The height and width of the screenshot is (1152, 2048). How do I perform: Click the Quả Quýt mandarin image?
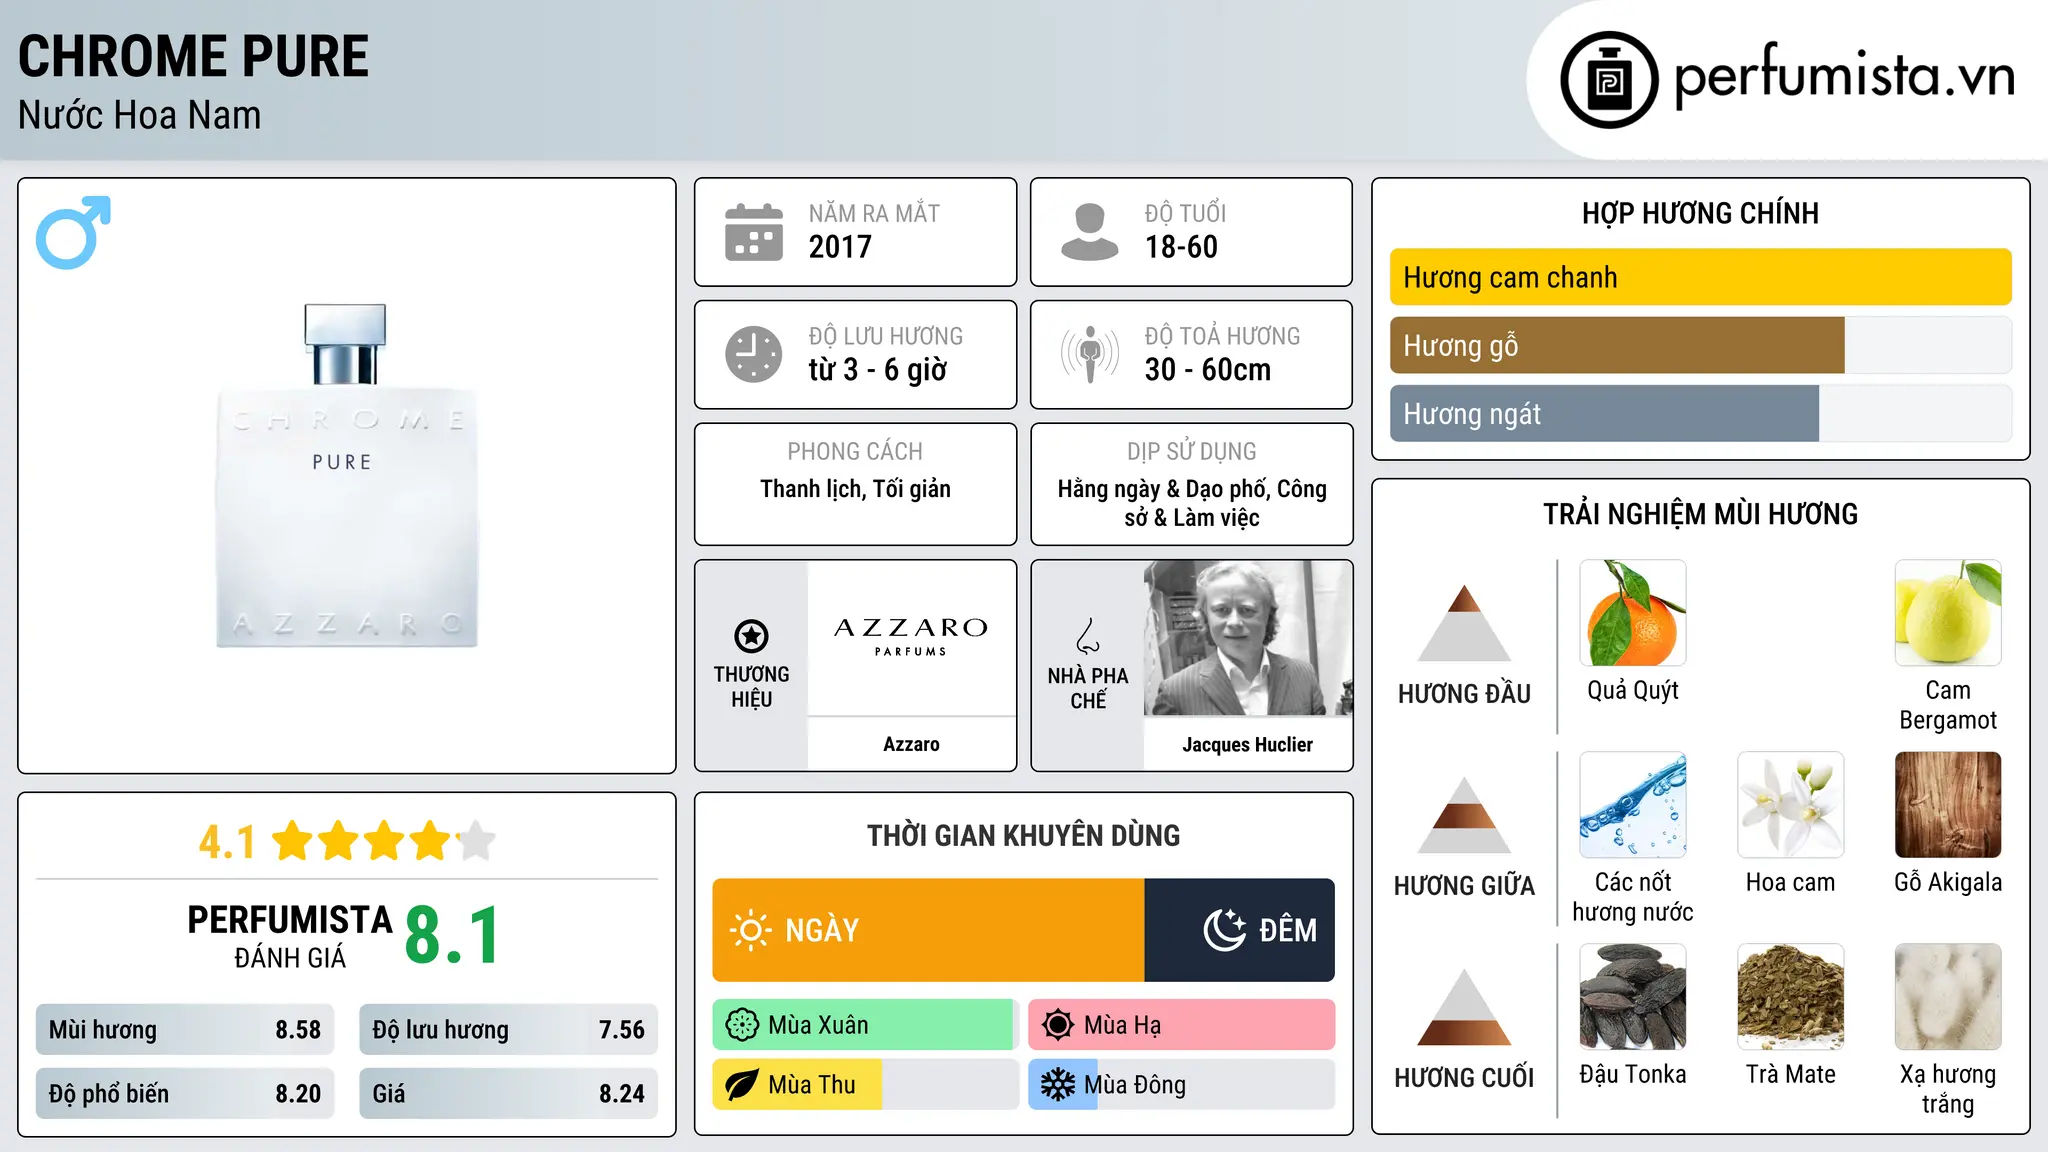1633,613
